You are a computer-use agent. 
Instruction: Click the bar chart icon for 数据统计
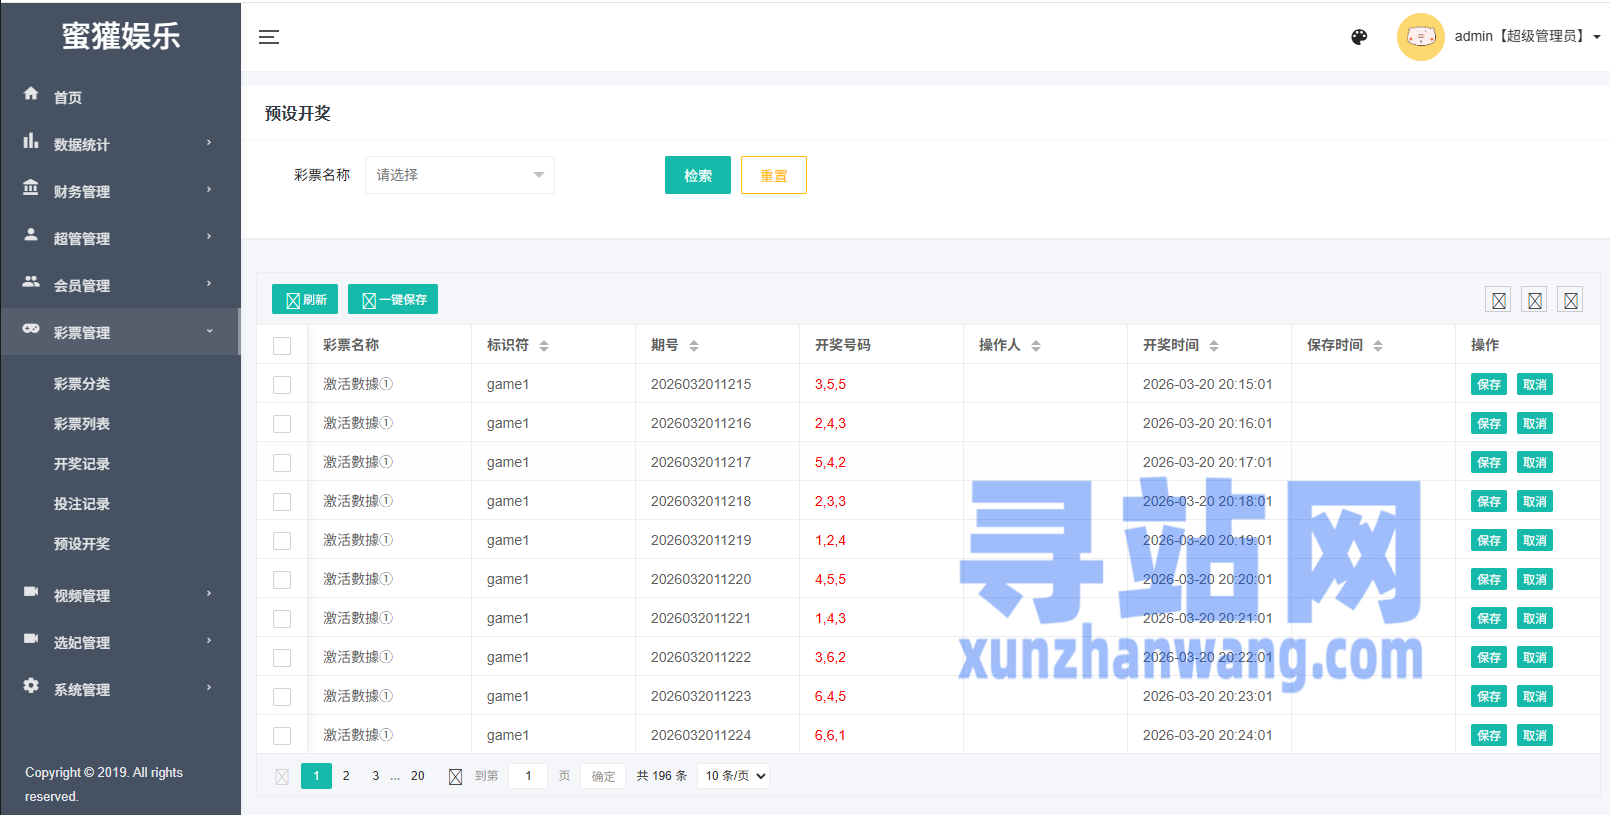pyautogui.click(x=31, y=142)
